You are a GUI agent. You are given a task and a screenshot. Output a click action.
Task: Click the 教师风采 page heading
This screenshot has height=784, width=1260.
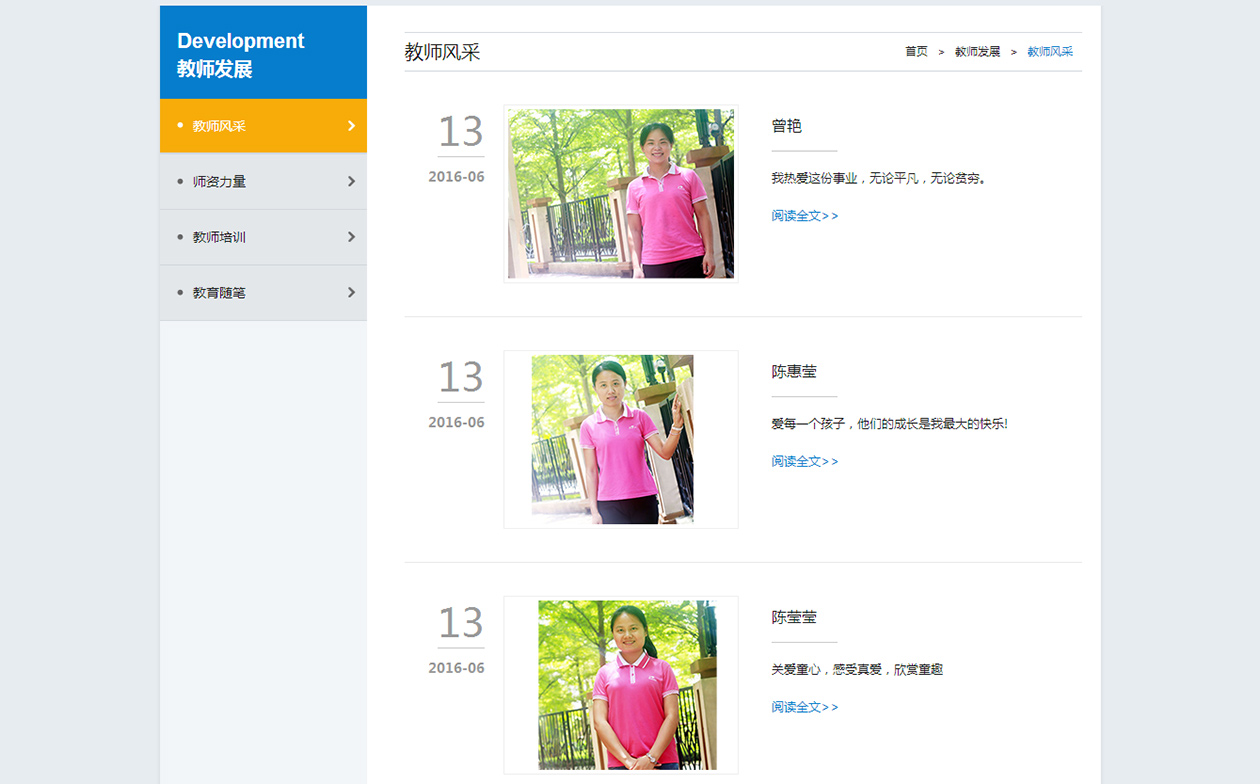[x=443, y=52]
